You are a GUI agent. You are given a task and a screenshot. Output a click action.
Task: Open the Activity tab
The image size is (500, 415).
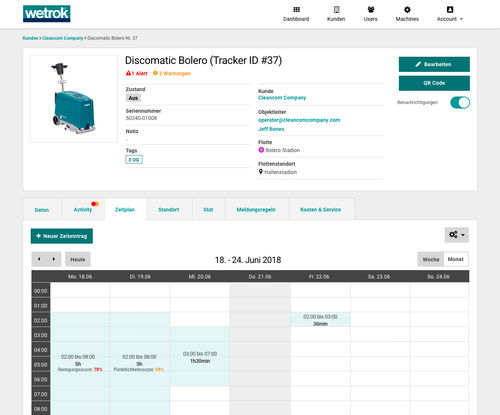tap(83, 210)
